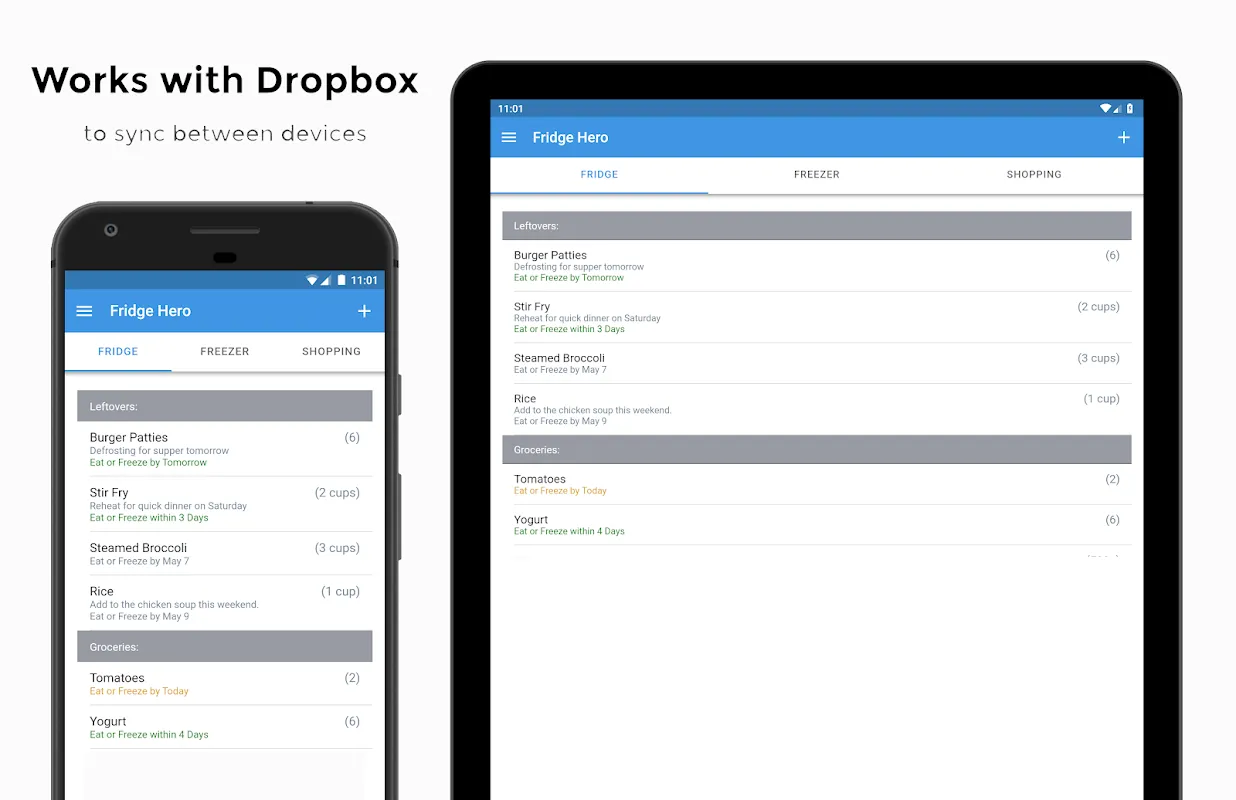
Task: Open the Burger Patties item on the phone
Action: 224,449
